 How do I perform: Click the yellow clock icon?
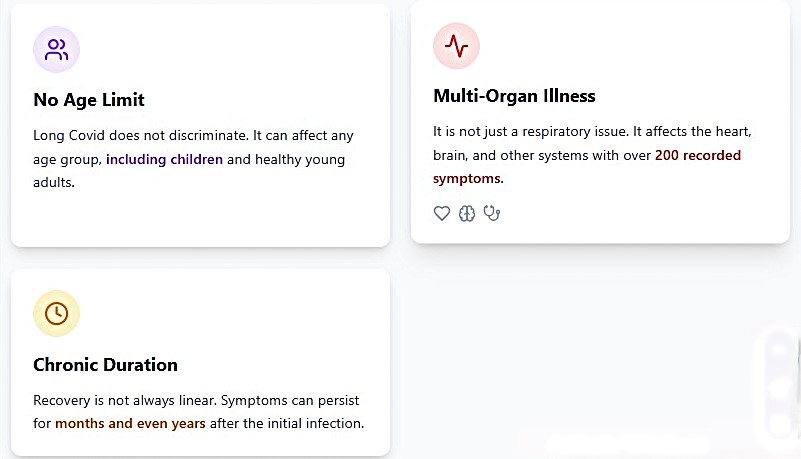click(x=56, y=313)
